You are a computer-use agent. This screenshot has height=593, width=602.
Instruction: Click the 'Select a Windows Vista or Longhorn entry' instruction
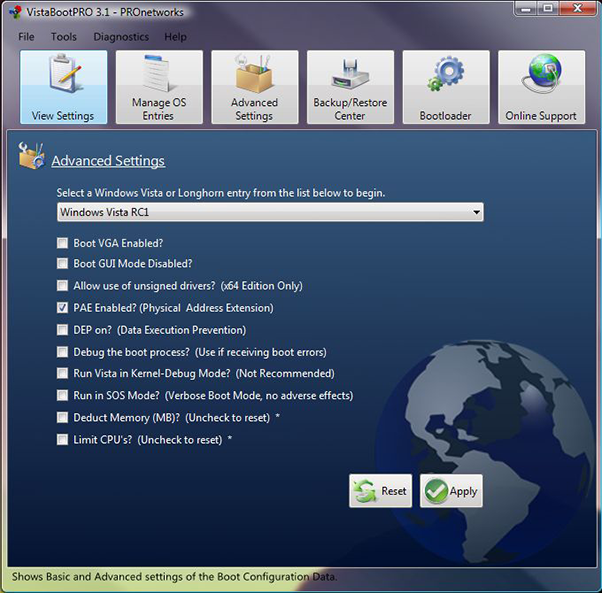(x=221, y=193)
